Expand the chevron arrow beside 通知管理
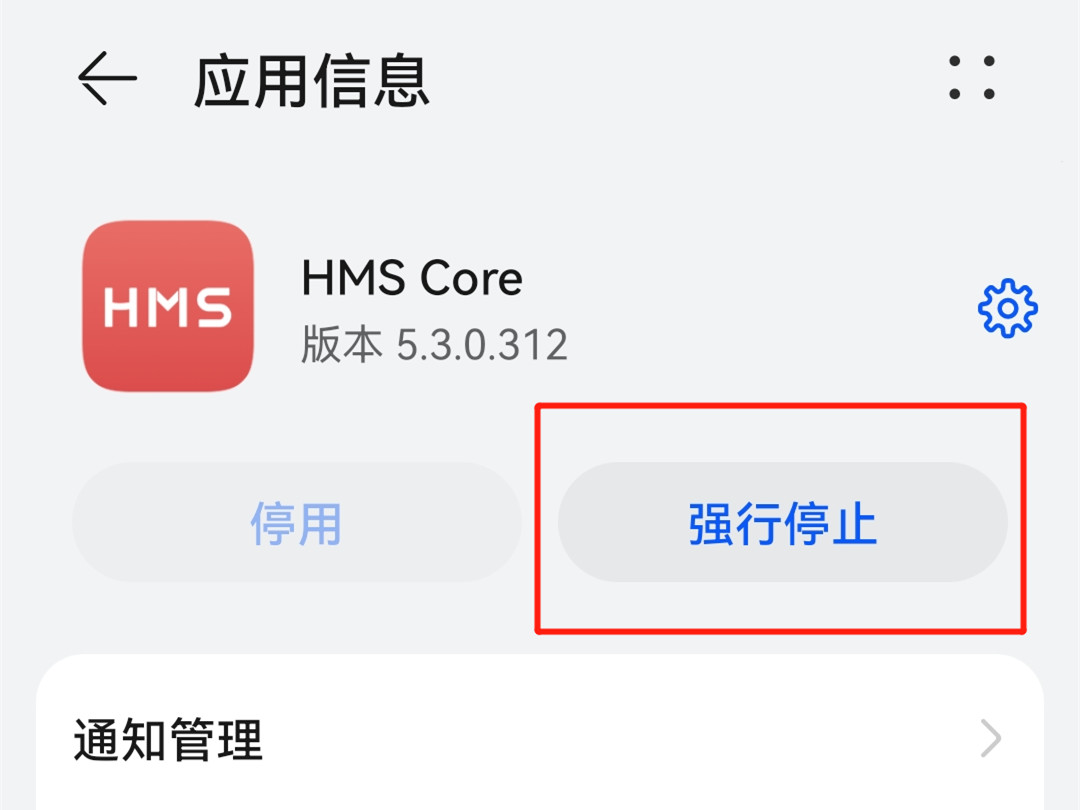This screenshot has width=1080, height=810. click(x=990, y=738)
